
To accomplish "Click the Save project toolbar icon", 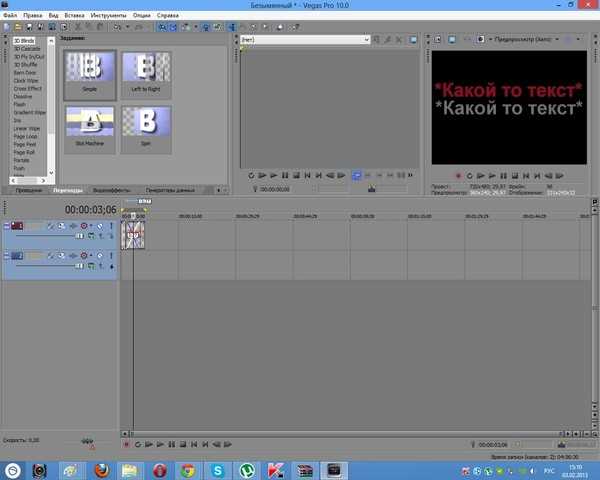I will (29, 27).
